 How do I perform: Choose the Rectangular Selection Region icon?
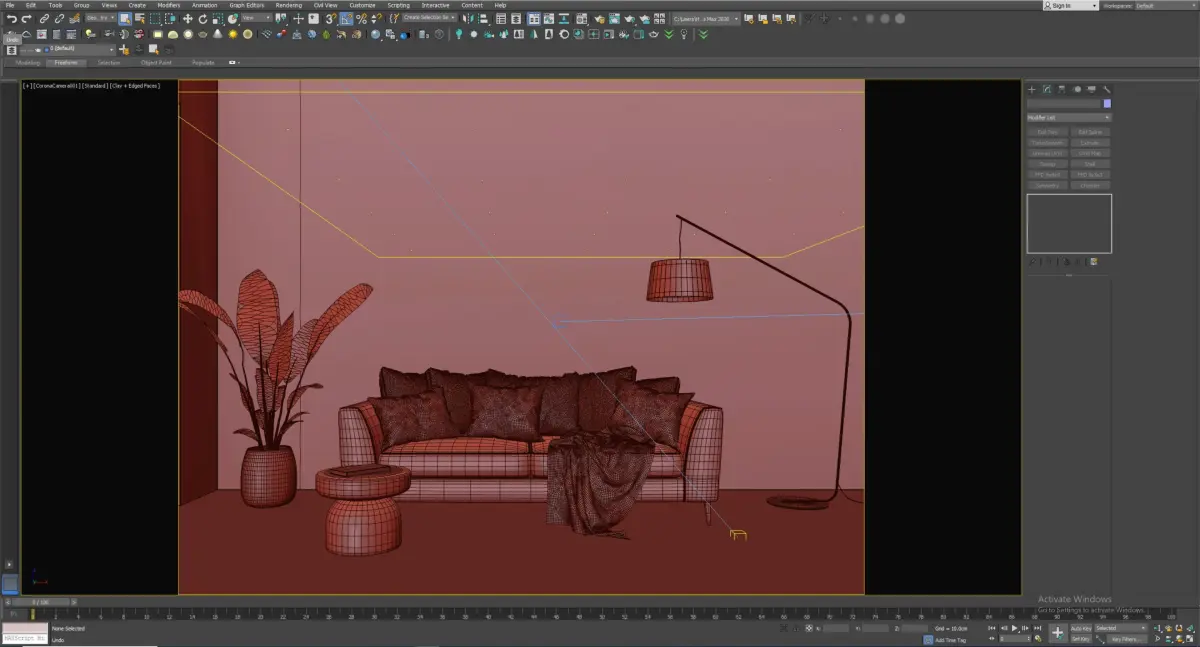tap(155, 18)
